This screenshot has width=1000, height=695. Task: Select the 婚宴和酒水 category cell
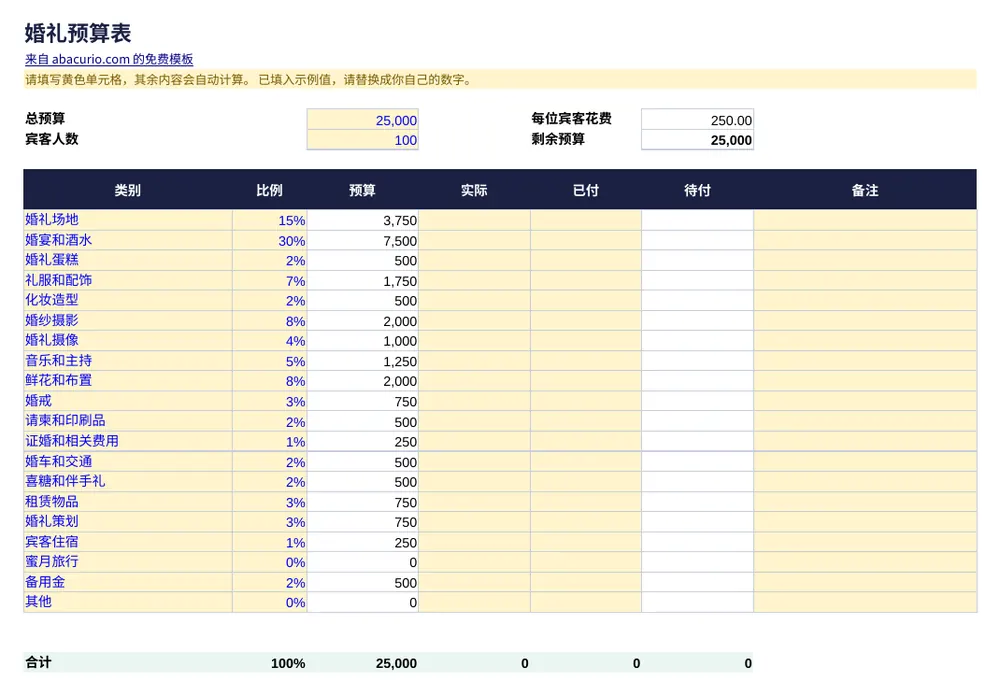coord(128,240)
